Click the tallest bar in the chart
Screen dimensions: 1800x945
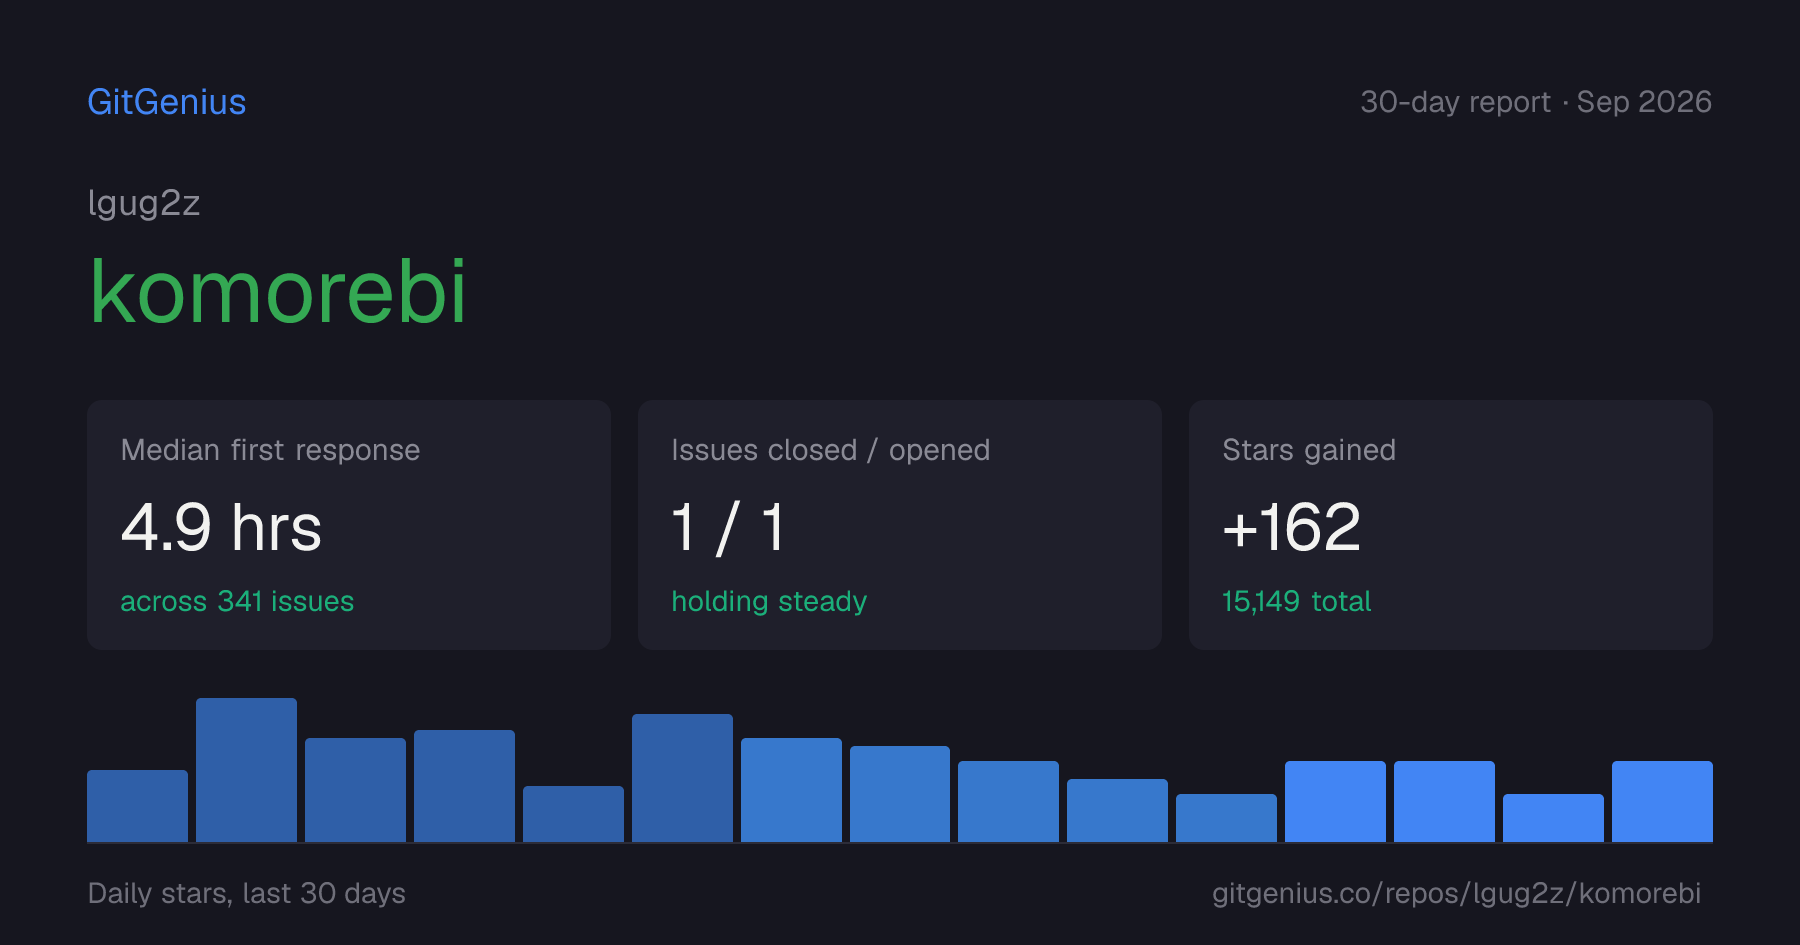coord(246,770)
